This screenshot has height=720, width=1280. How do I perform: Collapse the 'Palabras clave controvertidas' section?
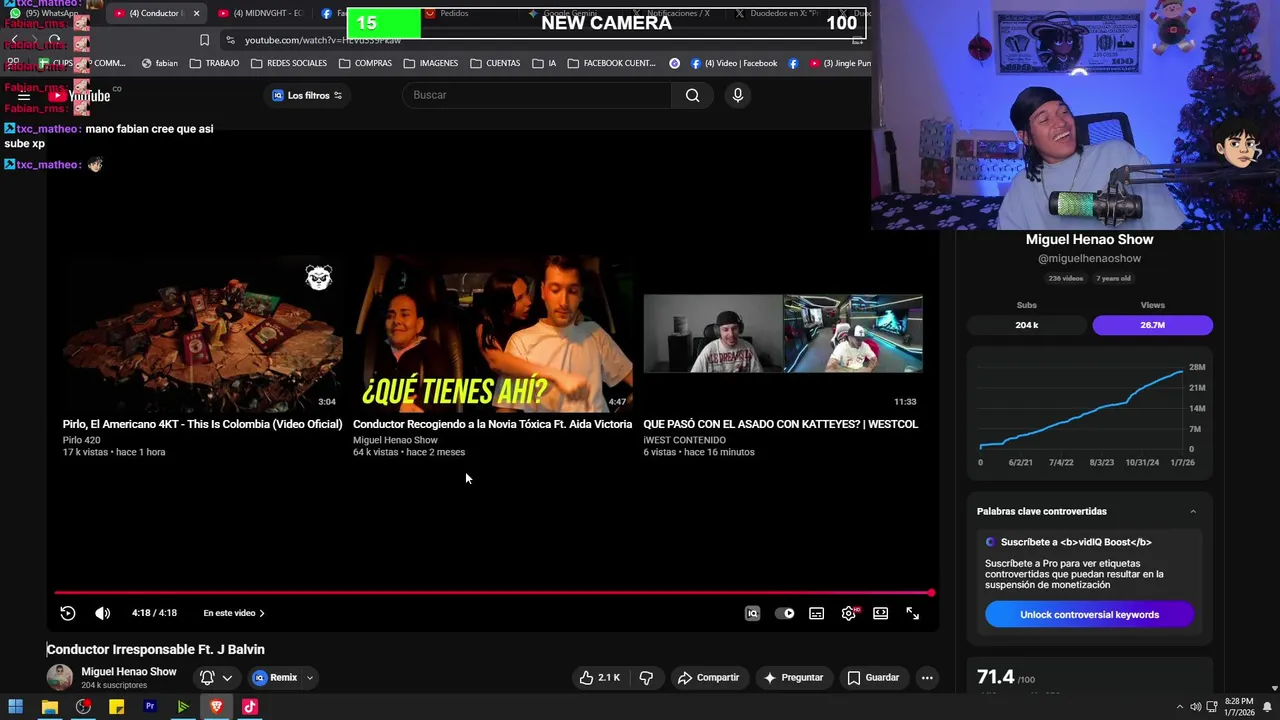pos(1193,511)
